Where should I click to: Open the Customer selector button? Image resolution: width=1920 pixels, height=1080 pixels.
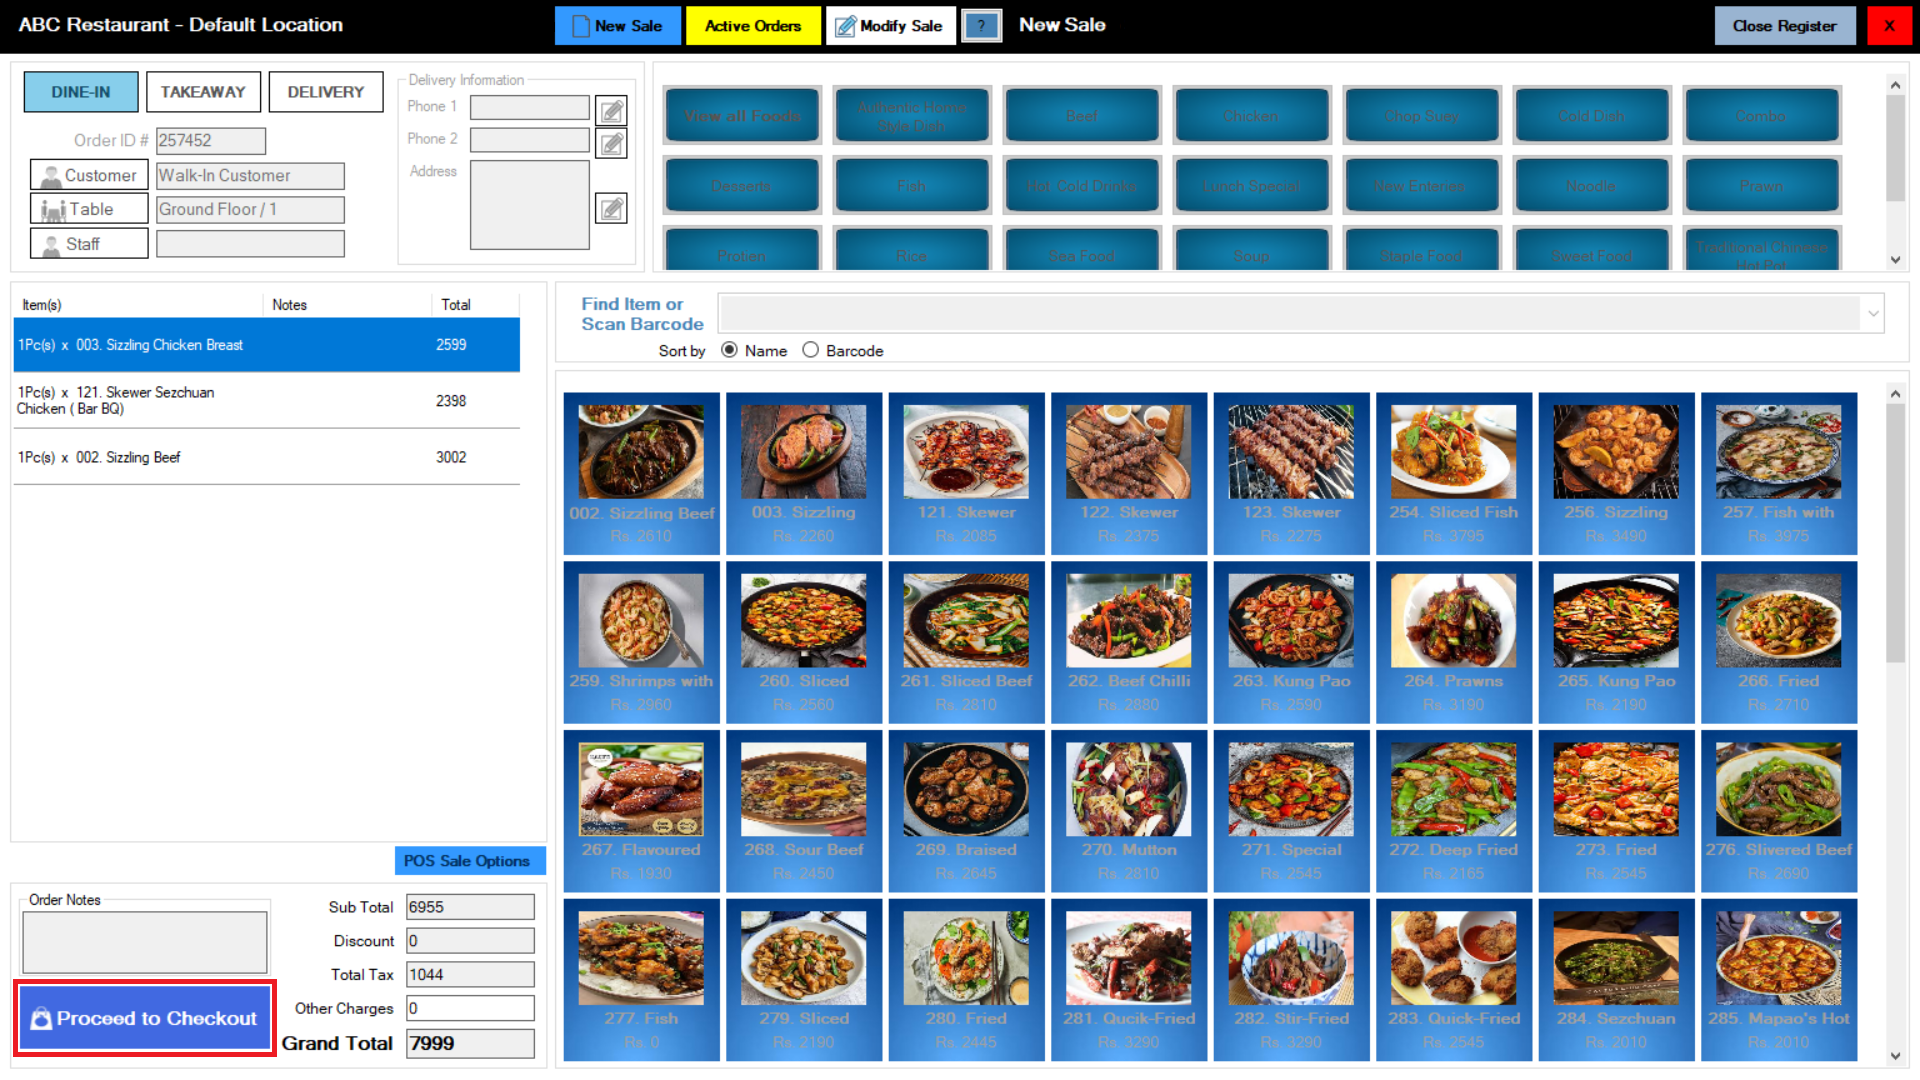tap(89, 175)
